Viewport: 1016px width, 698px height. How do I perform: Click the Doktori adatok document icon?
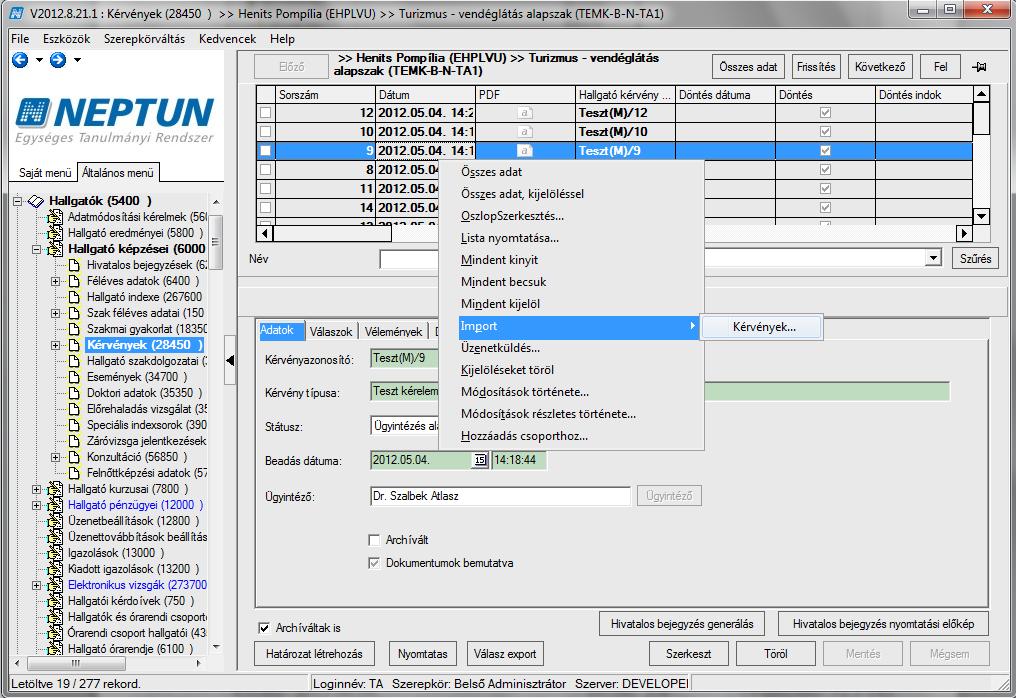click(75, 393)
